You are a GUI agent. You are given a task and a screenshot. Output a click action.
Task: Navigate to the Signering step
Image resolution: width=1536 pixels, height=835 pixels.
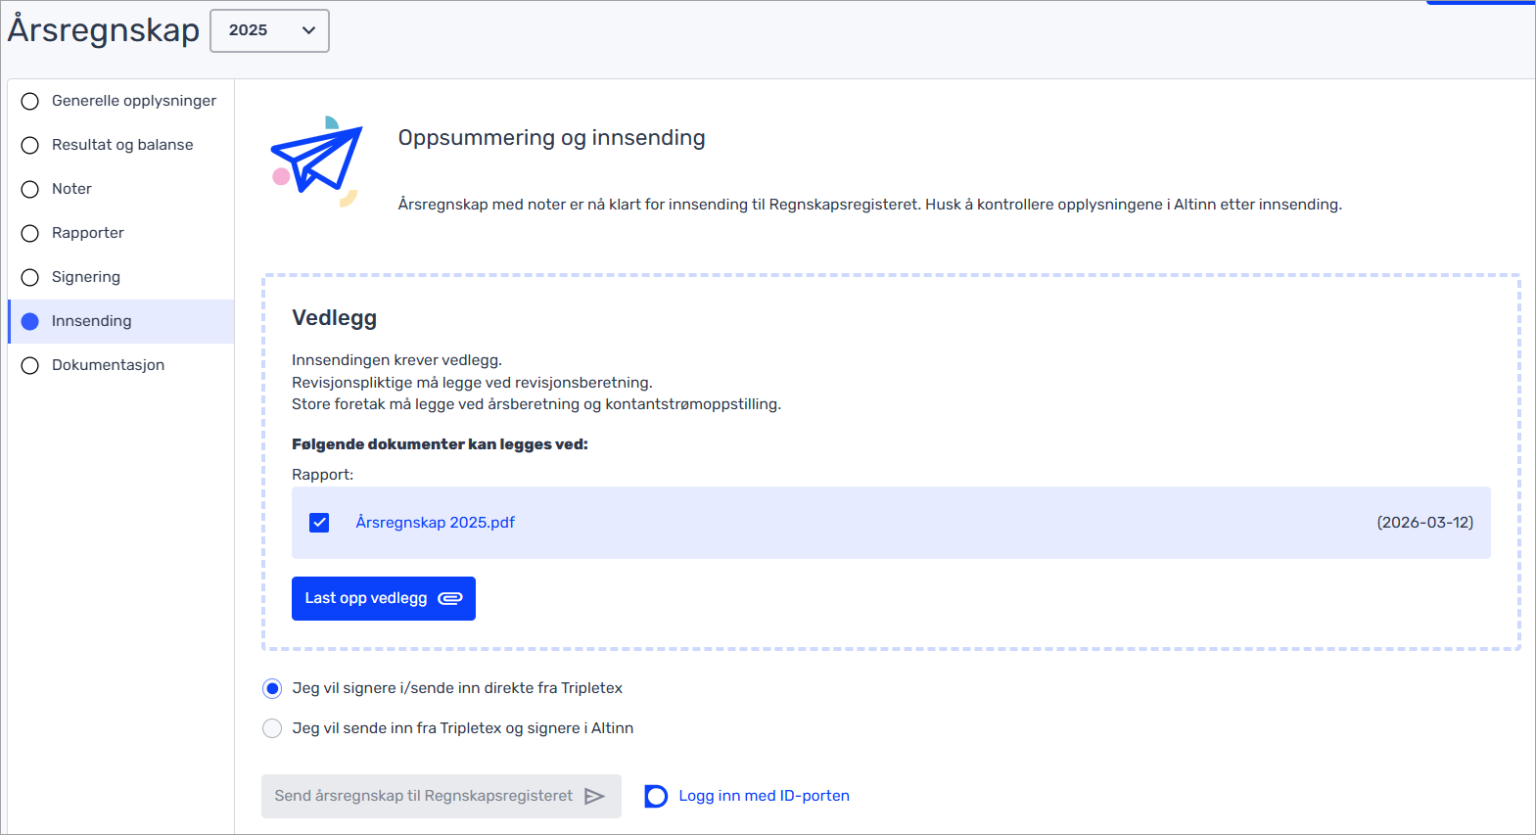86,277
